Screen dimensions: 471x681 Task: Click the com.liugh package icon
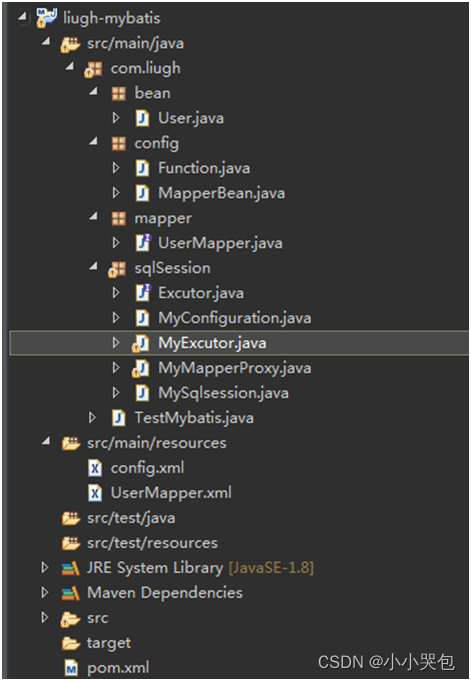pos(94,69)
